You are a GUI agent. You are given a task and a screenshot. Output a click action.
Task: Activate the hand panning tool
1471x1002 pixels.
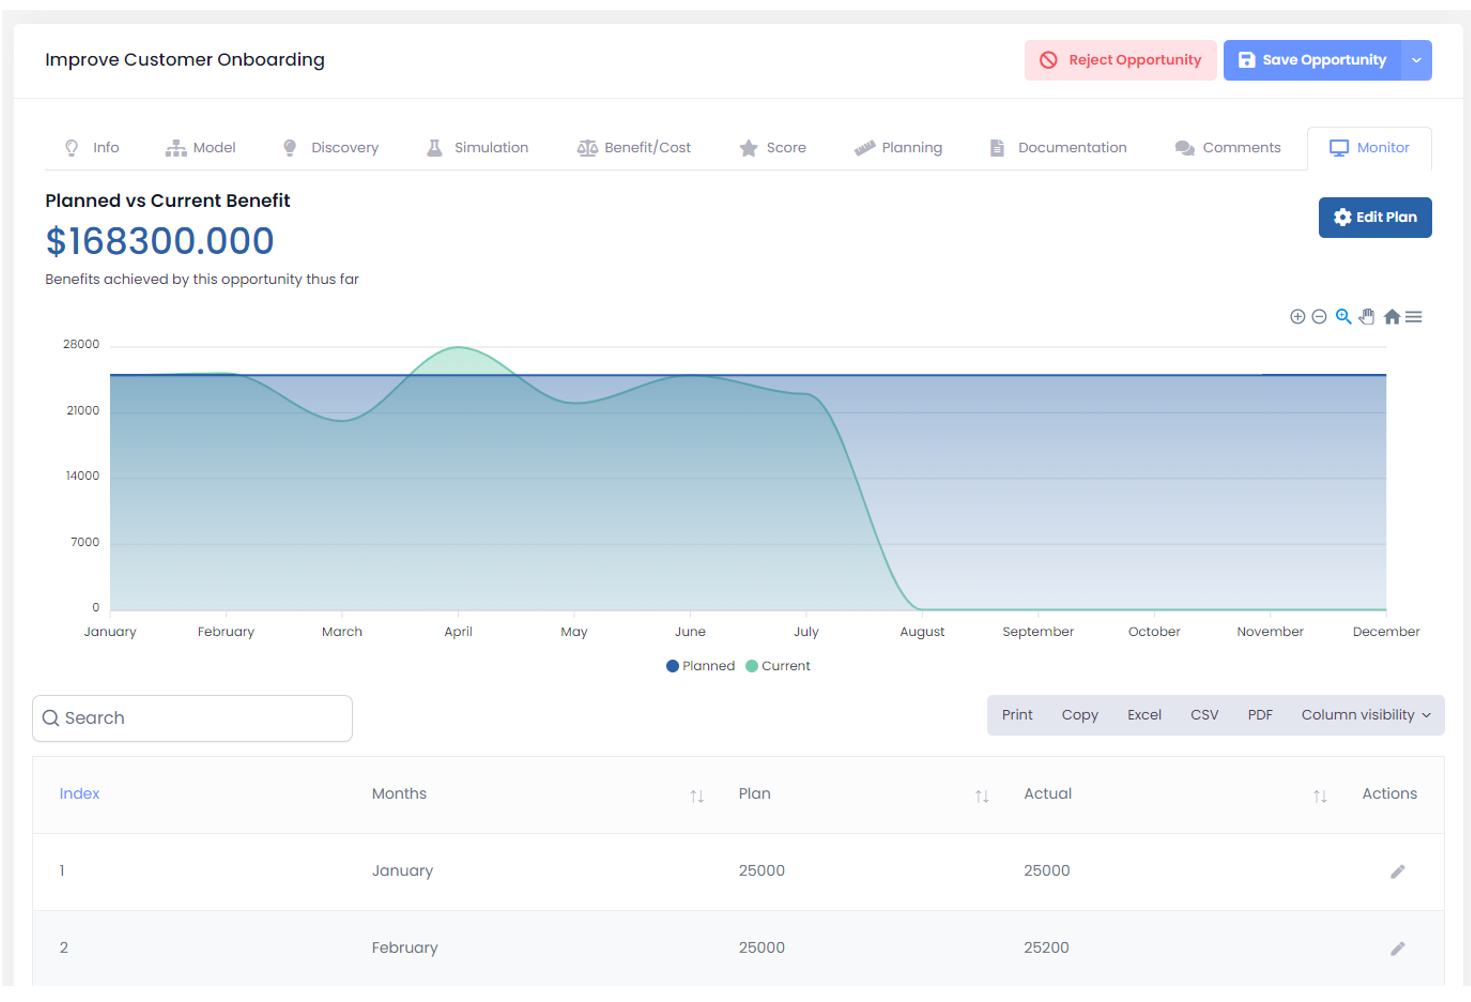click(1367, 317)
